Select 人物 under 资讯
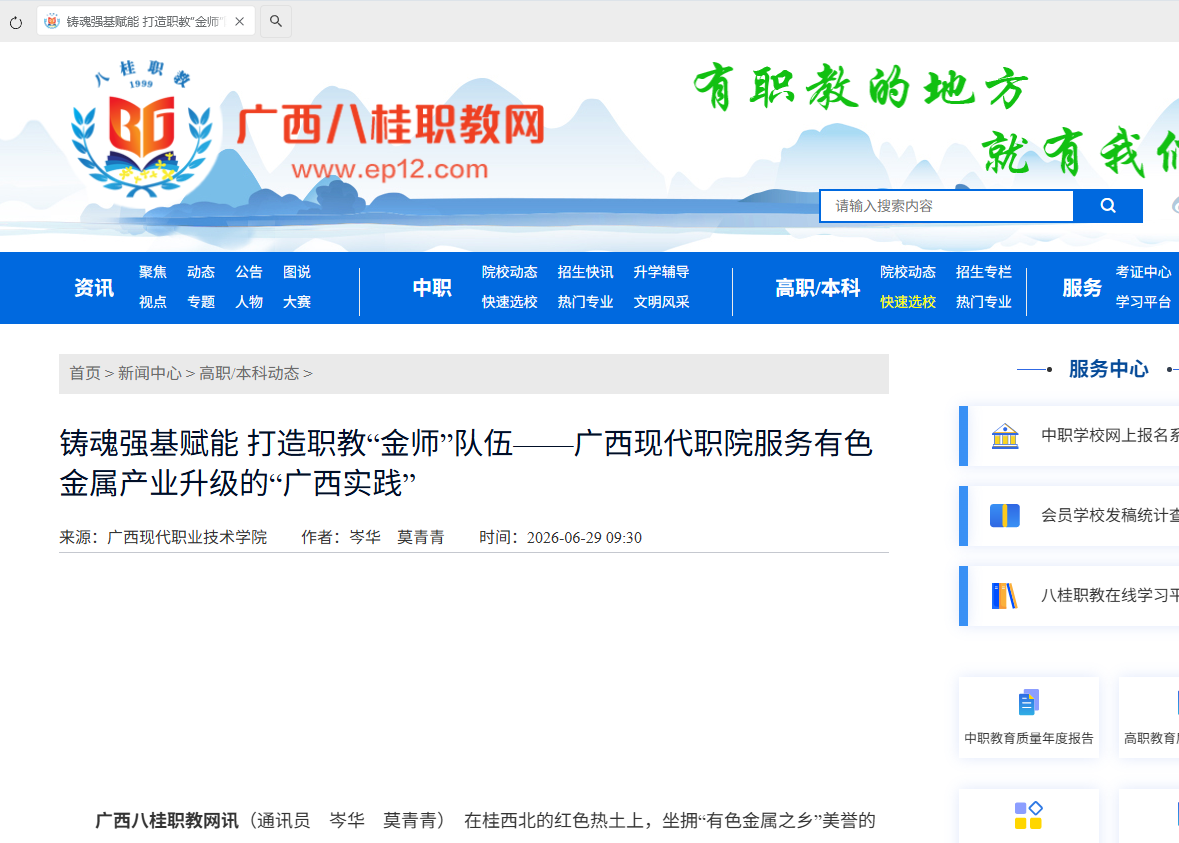The image size is (1179, 843). point(249,302)
